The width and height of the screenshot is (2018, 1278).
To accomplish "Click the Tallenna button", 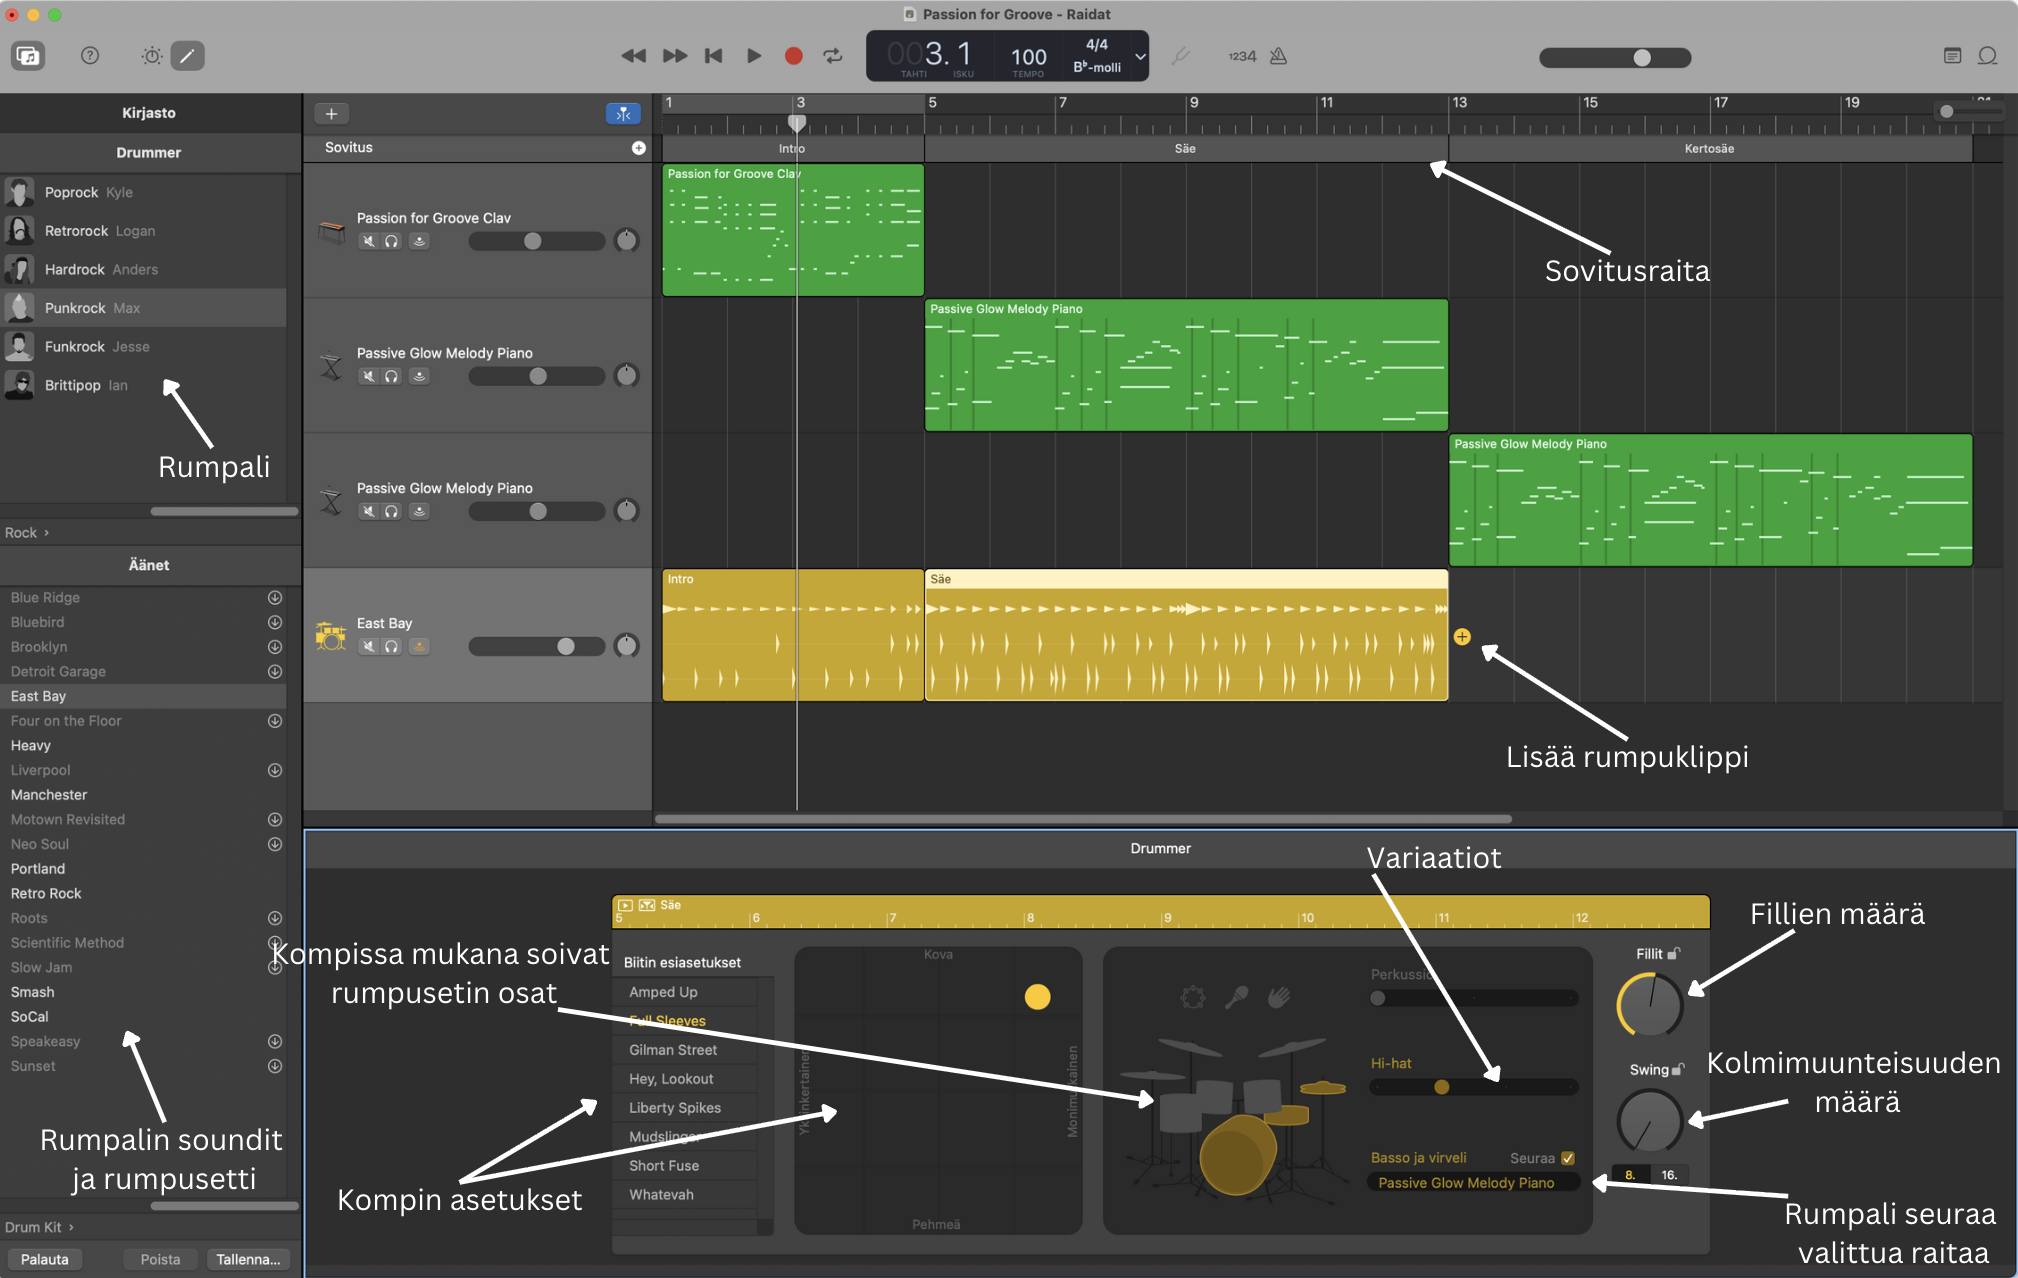I will pos(248,1259).
